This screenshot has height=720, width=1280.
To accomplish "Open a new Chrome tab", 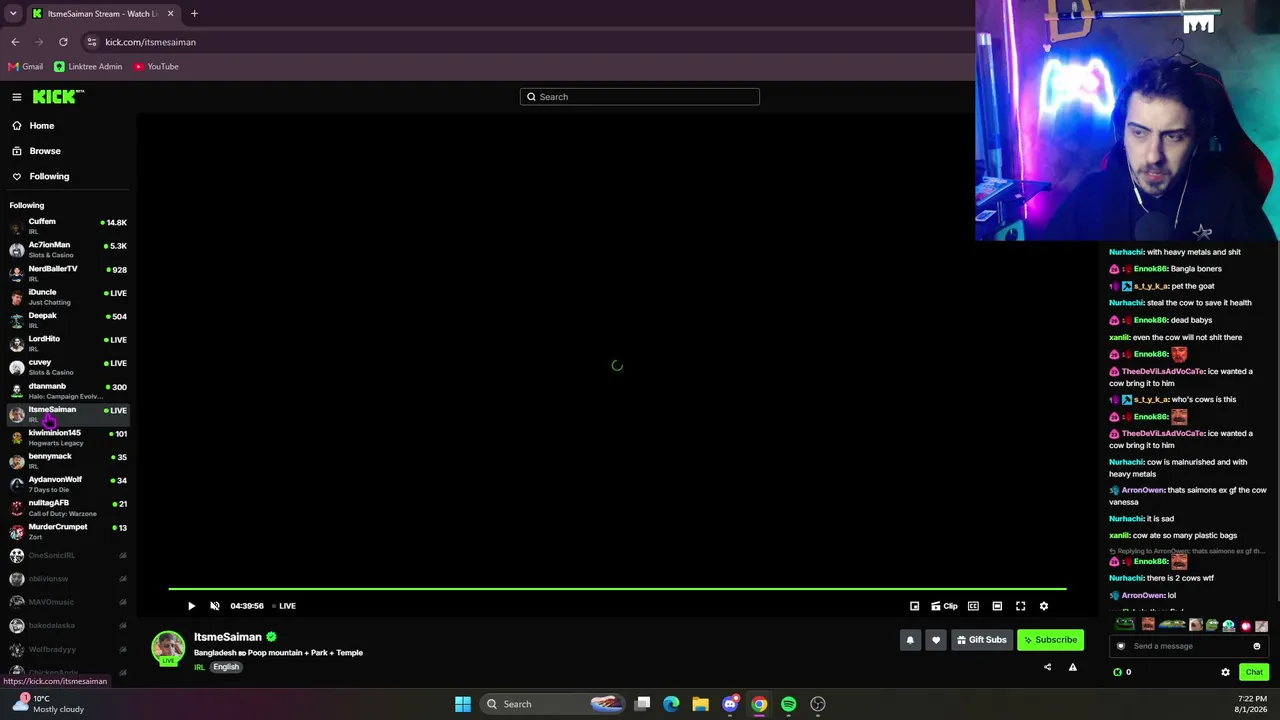I will [x=194, y=14].
